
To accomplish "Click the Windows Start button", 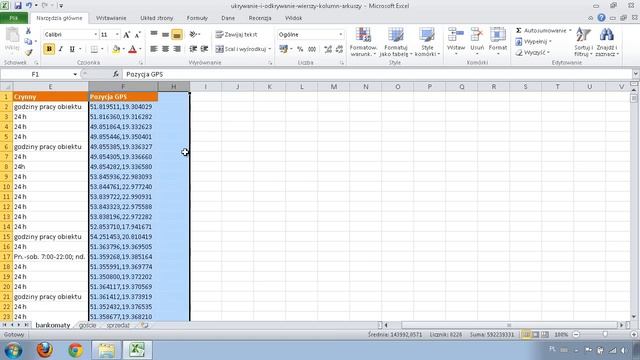I will click(x=13, y=350).
